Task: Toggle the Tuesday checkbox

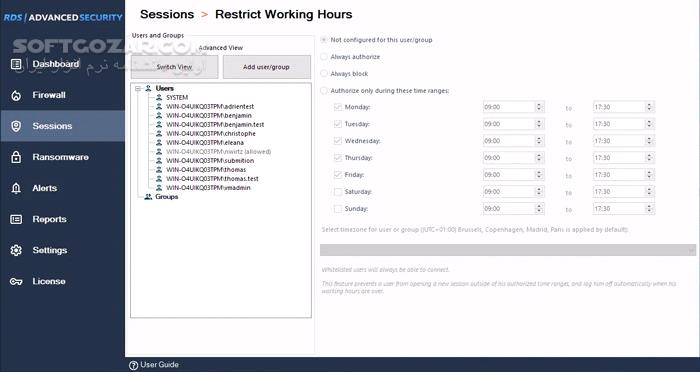Action: coord(338,124)
